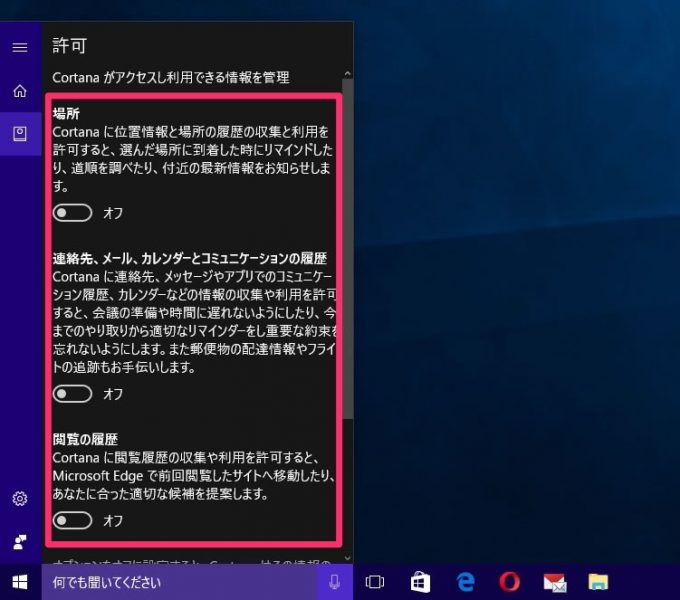
Task: Open the Cortana Notebook
Action: pos(20,134)
